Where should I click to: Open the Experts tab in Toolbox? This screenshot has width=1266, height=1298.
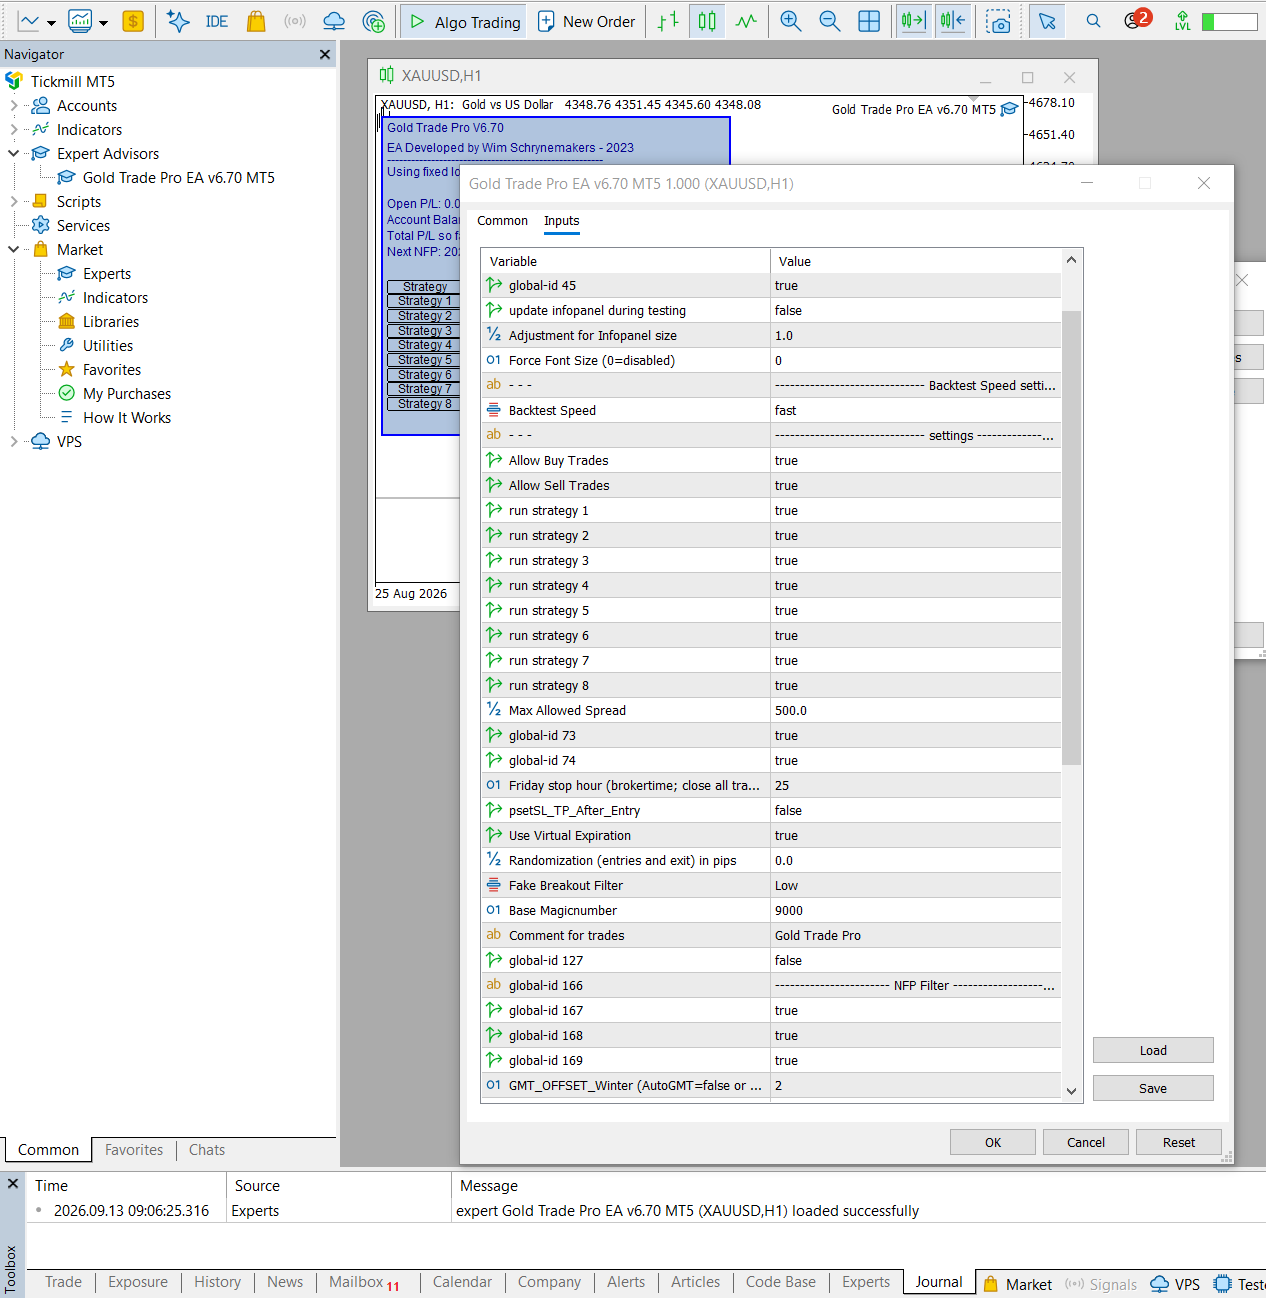tap(865, 1281)
